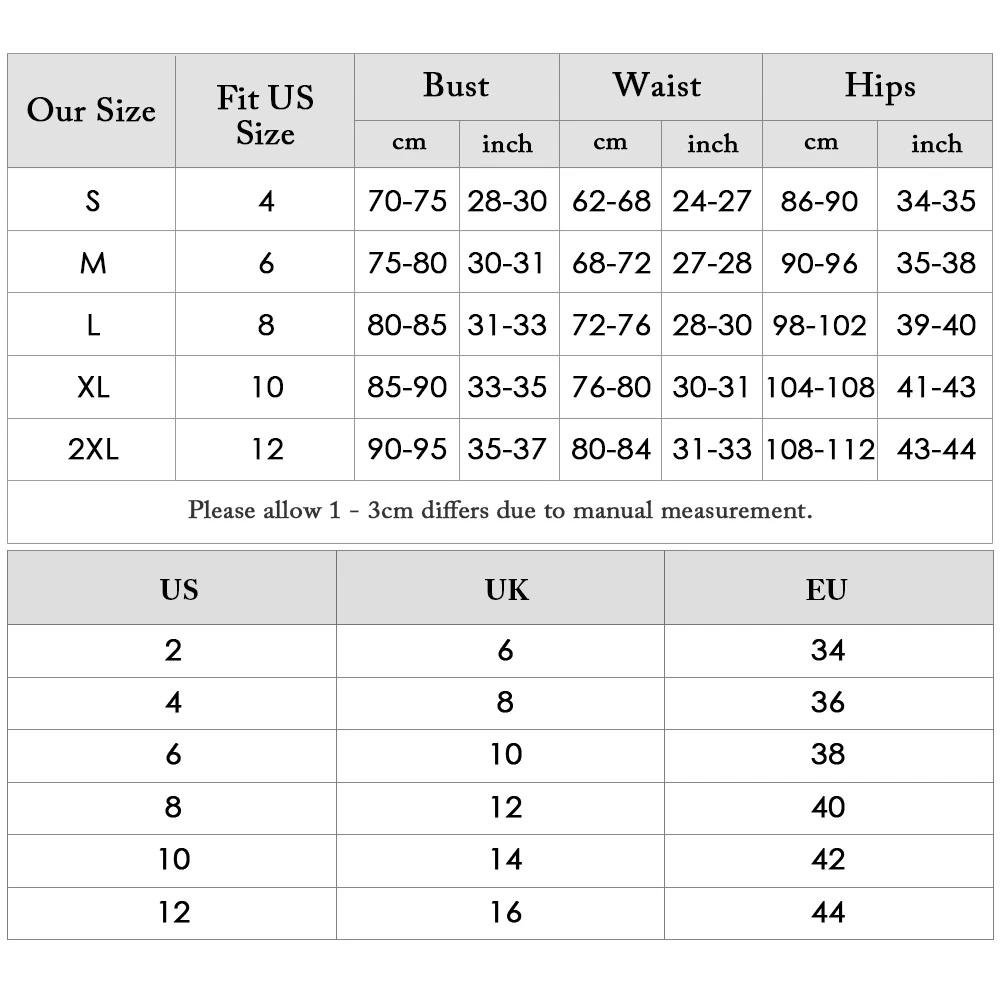The height and width of the screenshot is (1000, 1000).
Task: Click the EU column header
Action: (x=827, y=590)
